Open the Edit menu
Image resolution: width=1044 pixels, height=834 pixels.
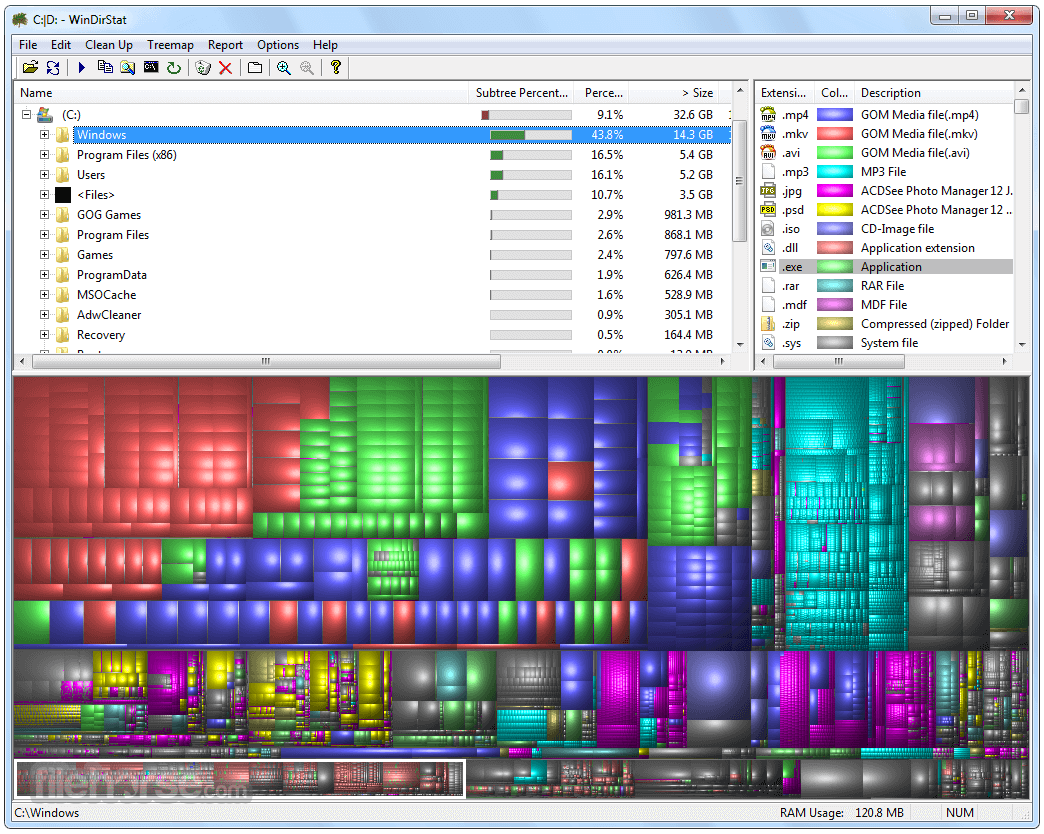pos(61,45)
